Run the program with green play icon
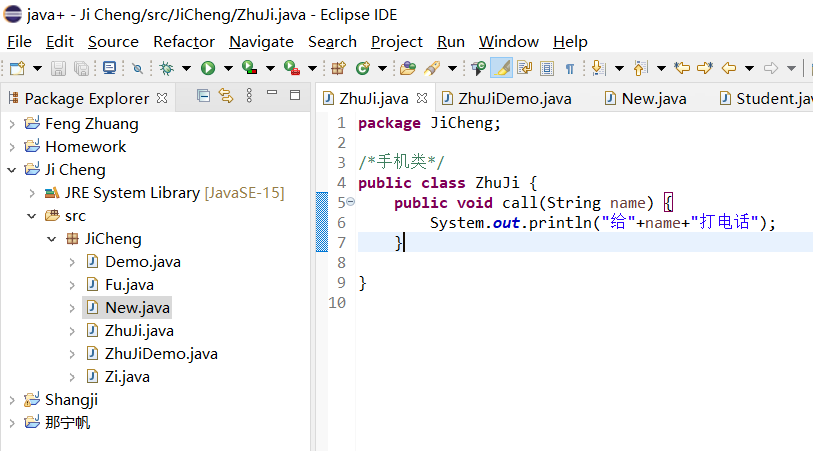The height and width of the screenshot is (451, 813). click(208, 68)
